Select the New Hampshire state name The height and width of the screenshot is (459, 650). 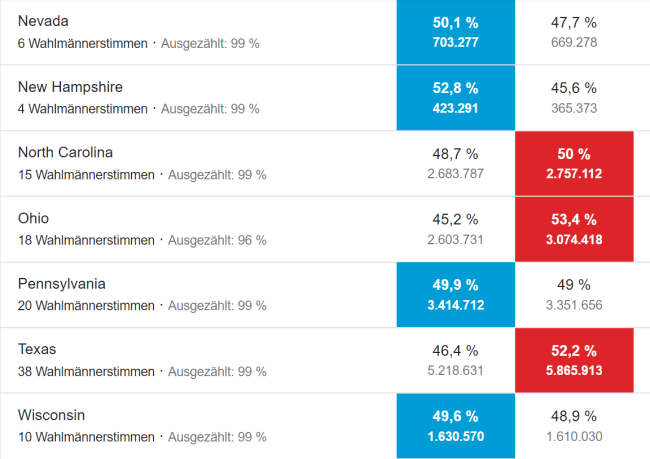[70, 87]
